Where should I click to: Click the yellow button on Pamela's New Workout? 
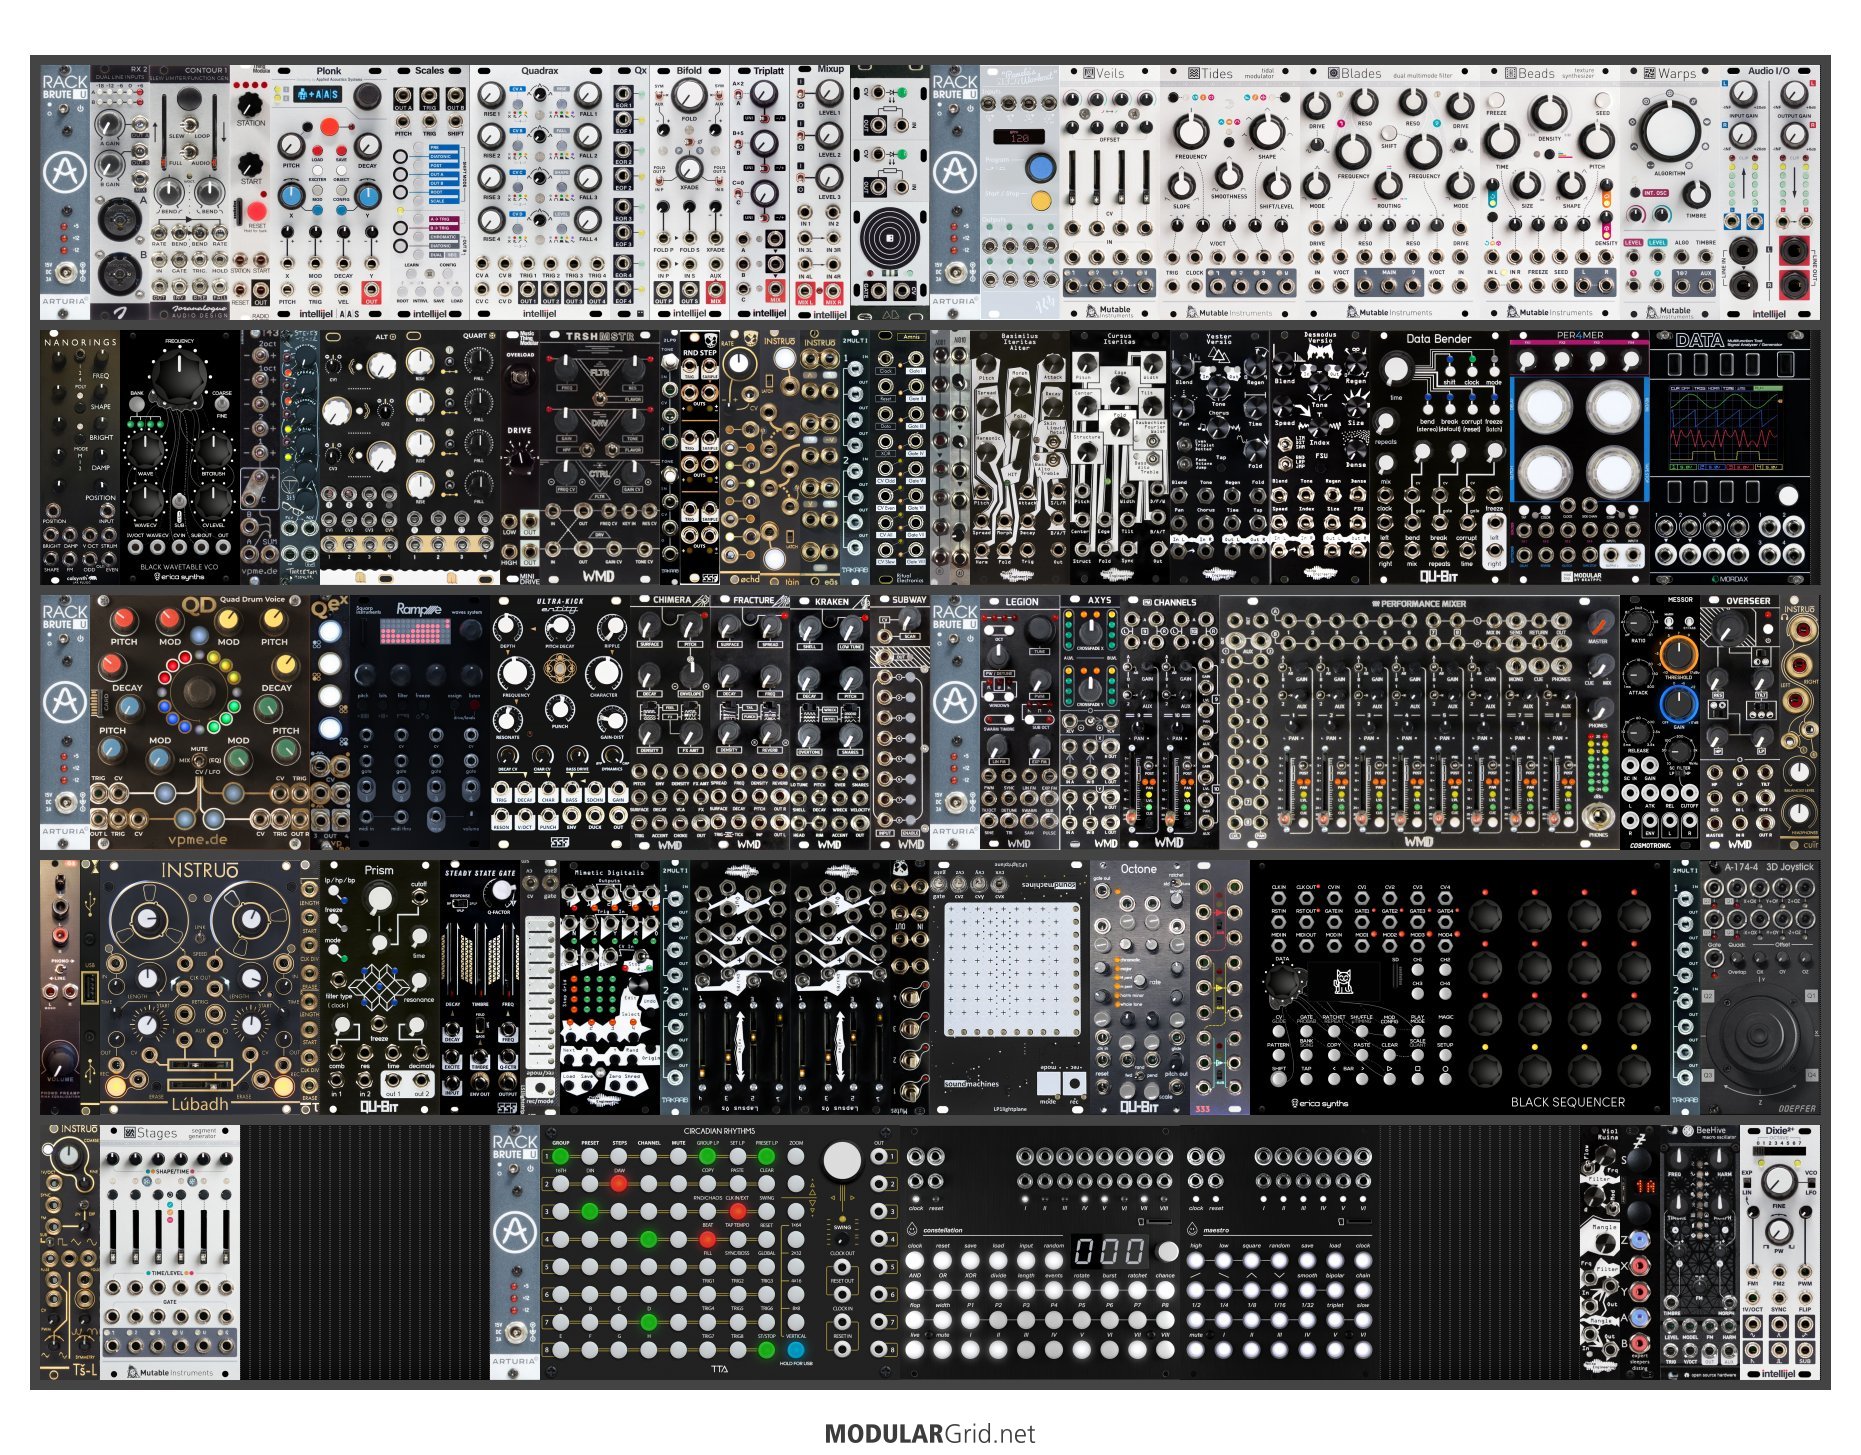tap(1040, 200)
